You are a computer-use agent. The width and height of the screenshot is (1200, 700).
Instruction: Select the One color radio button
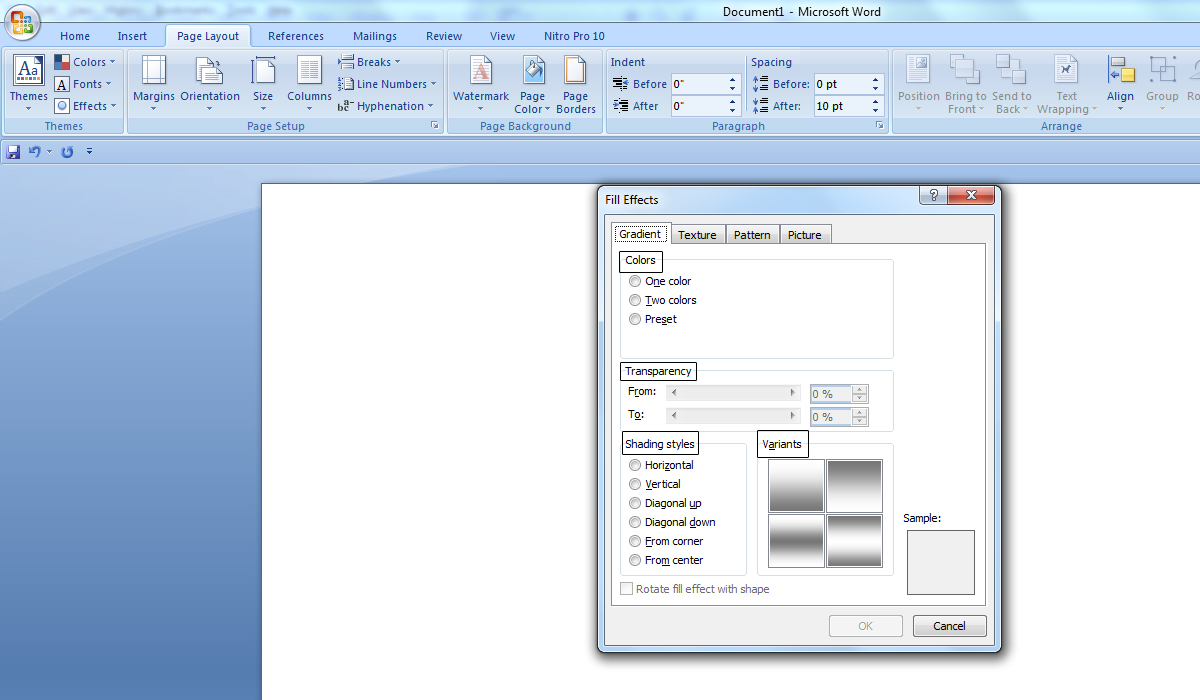tap(635, 282)
